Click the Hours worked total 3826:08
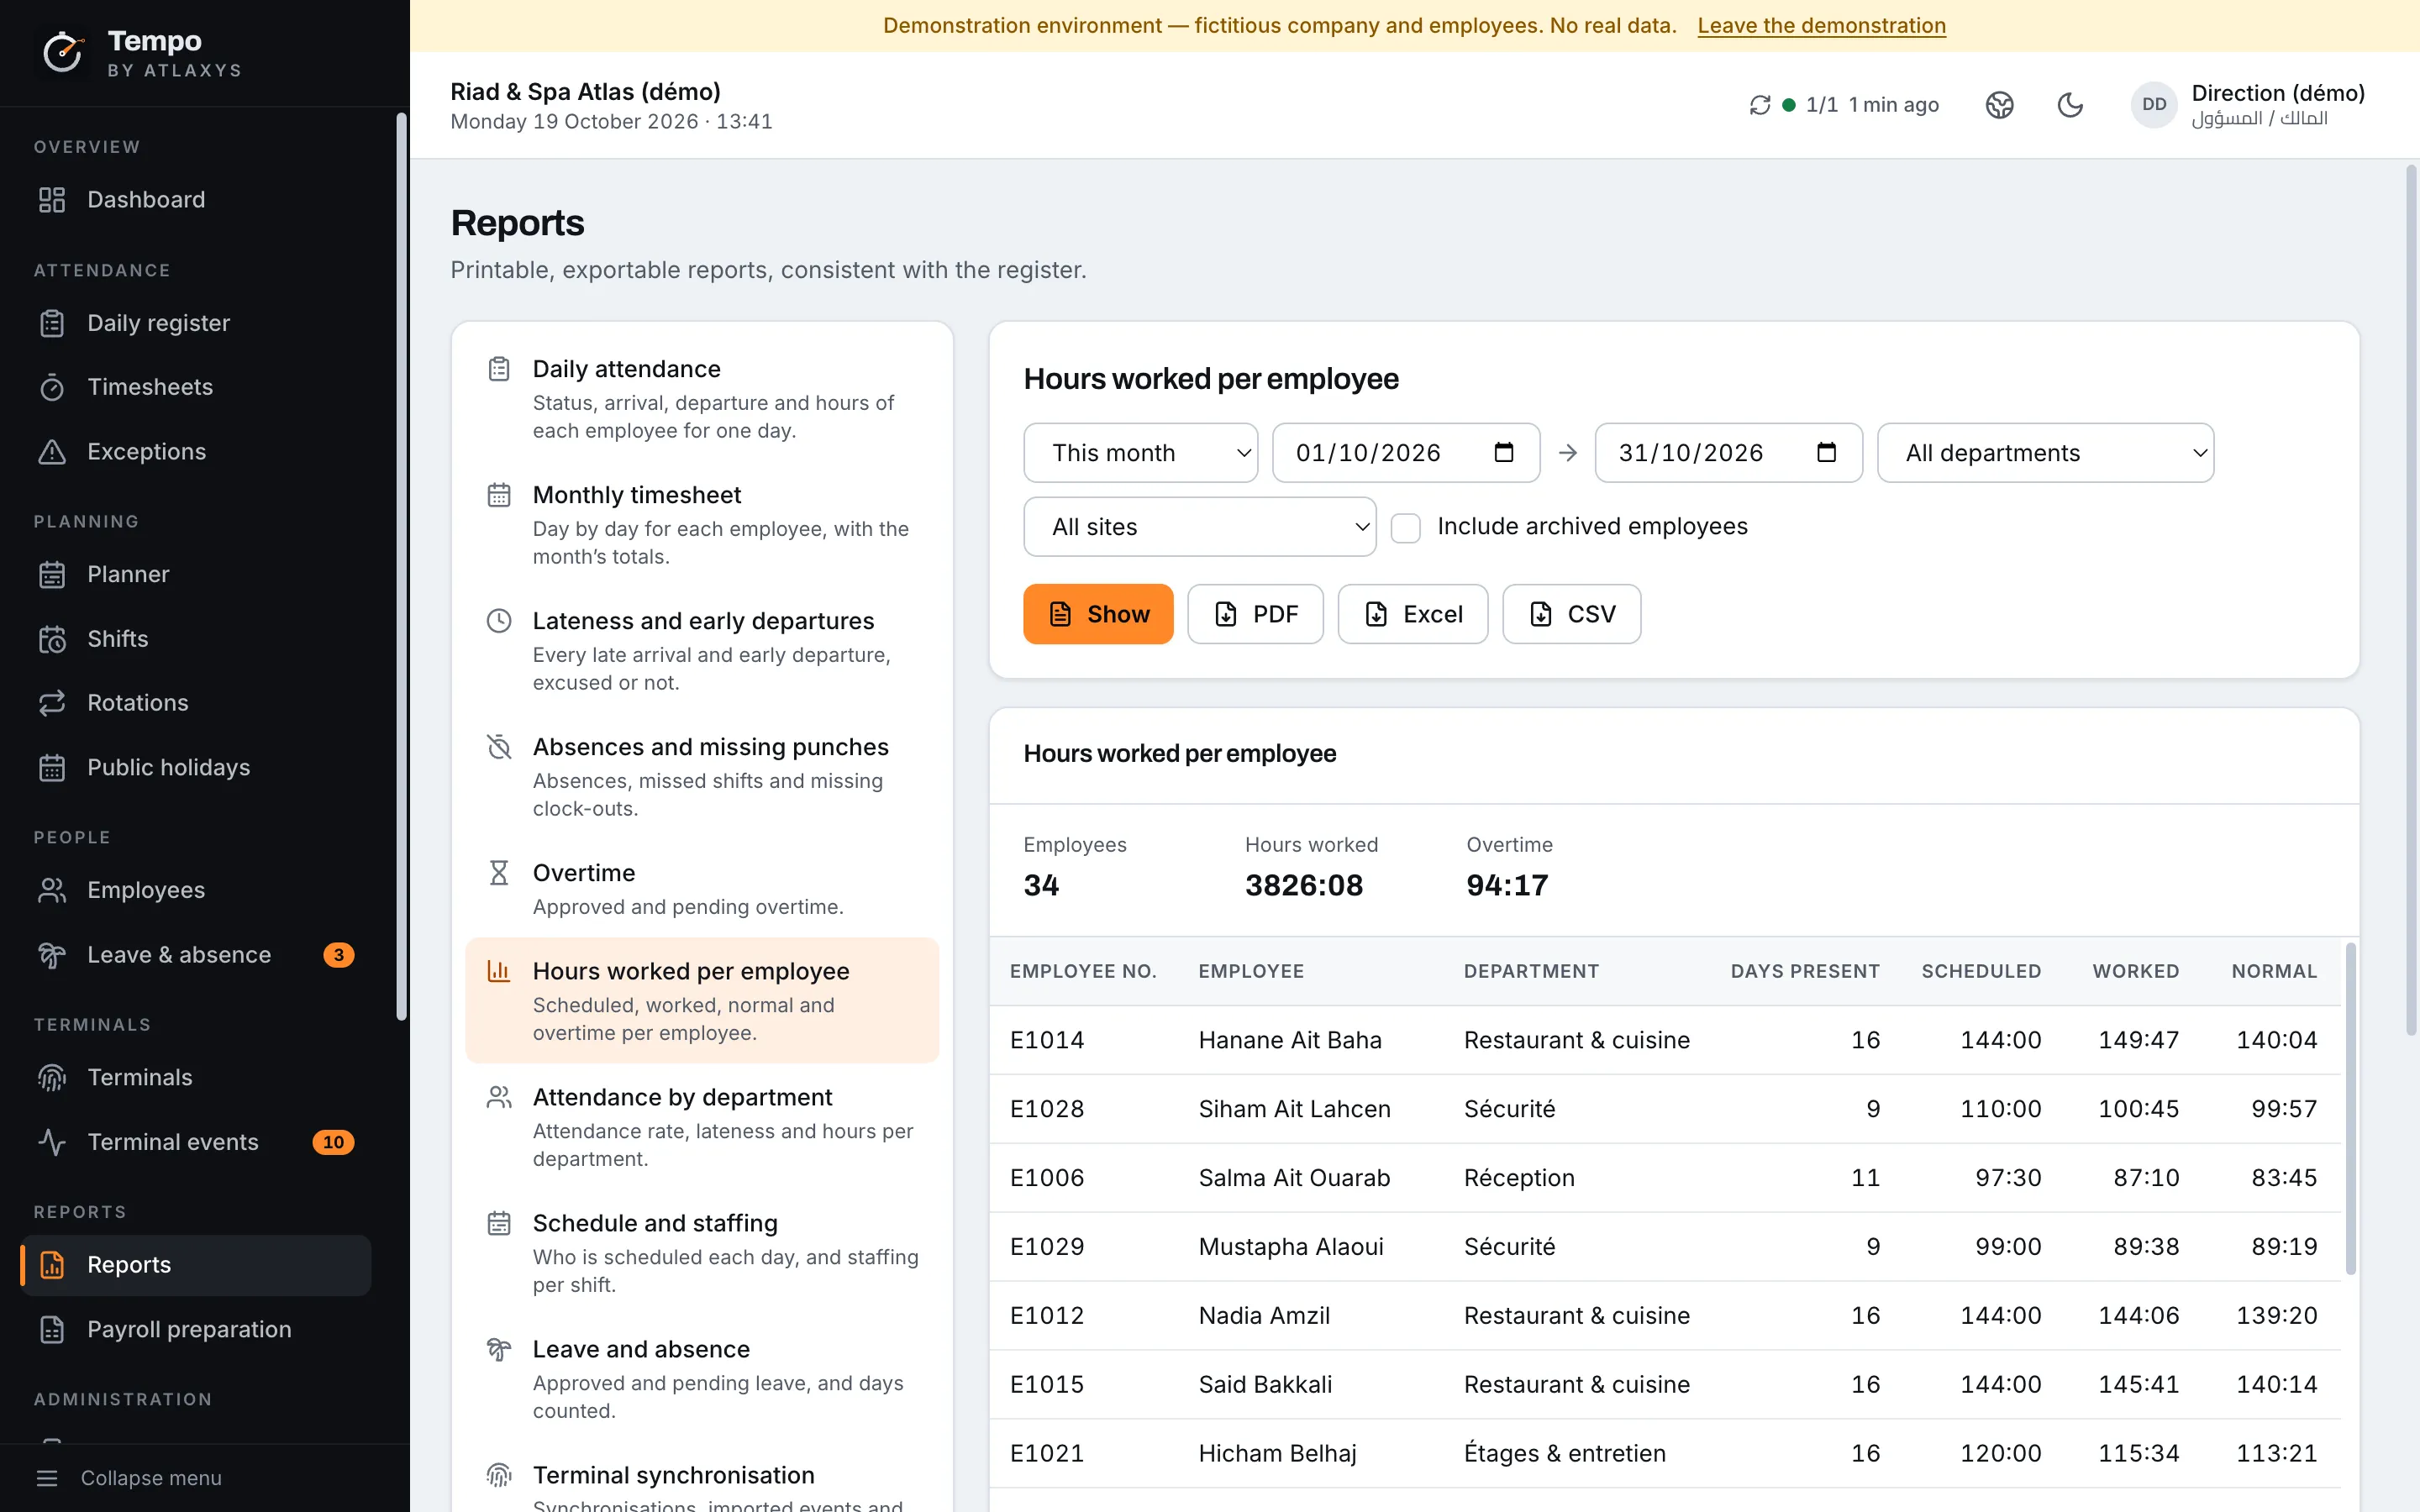Image resolution: width=2420 pixels, height=1512 pixels. click(x=1304, y=885)
